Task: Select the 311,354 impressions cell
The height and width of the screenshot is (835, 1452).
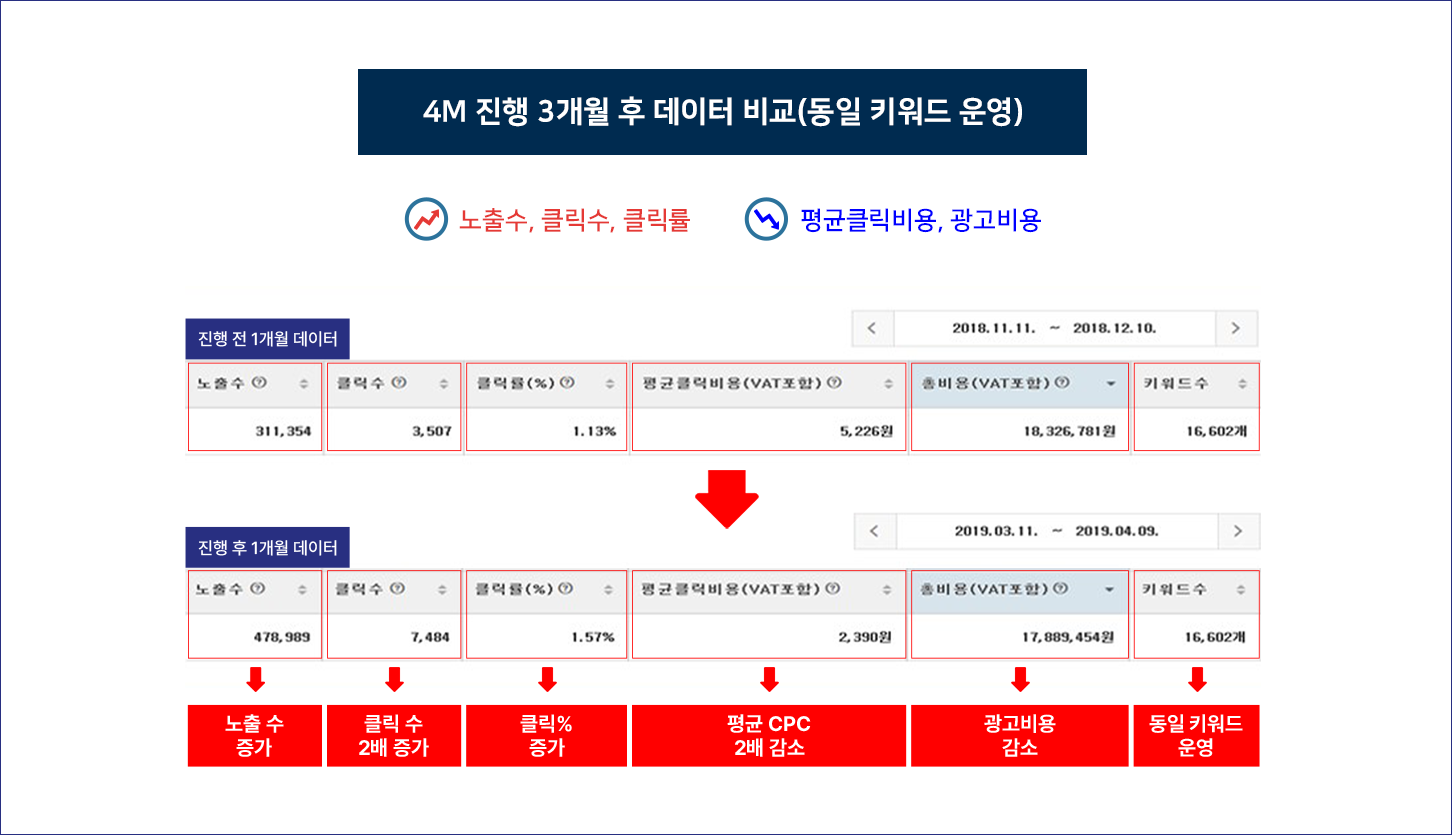Action: click(255, 431)
